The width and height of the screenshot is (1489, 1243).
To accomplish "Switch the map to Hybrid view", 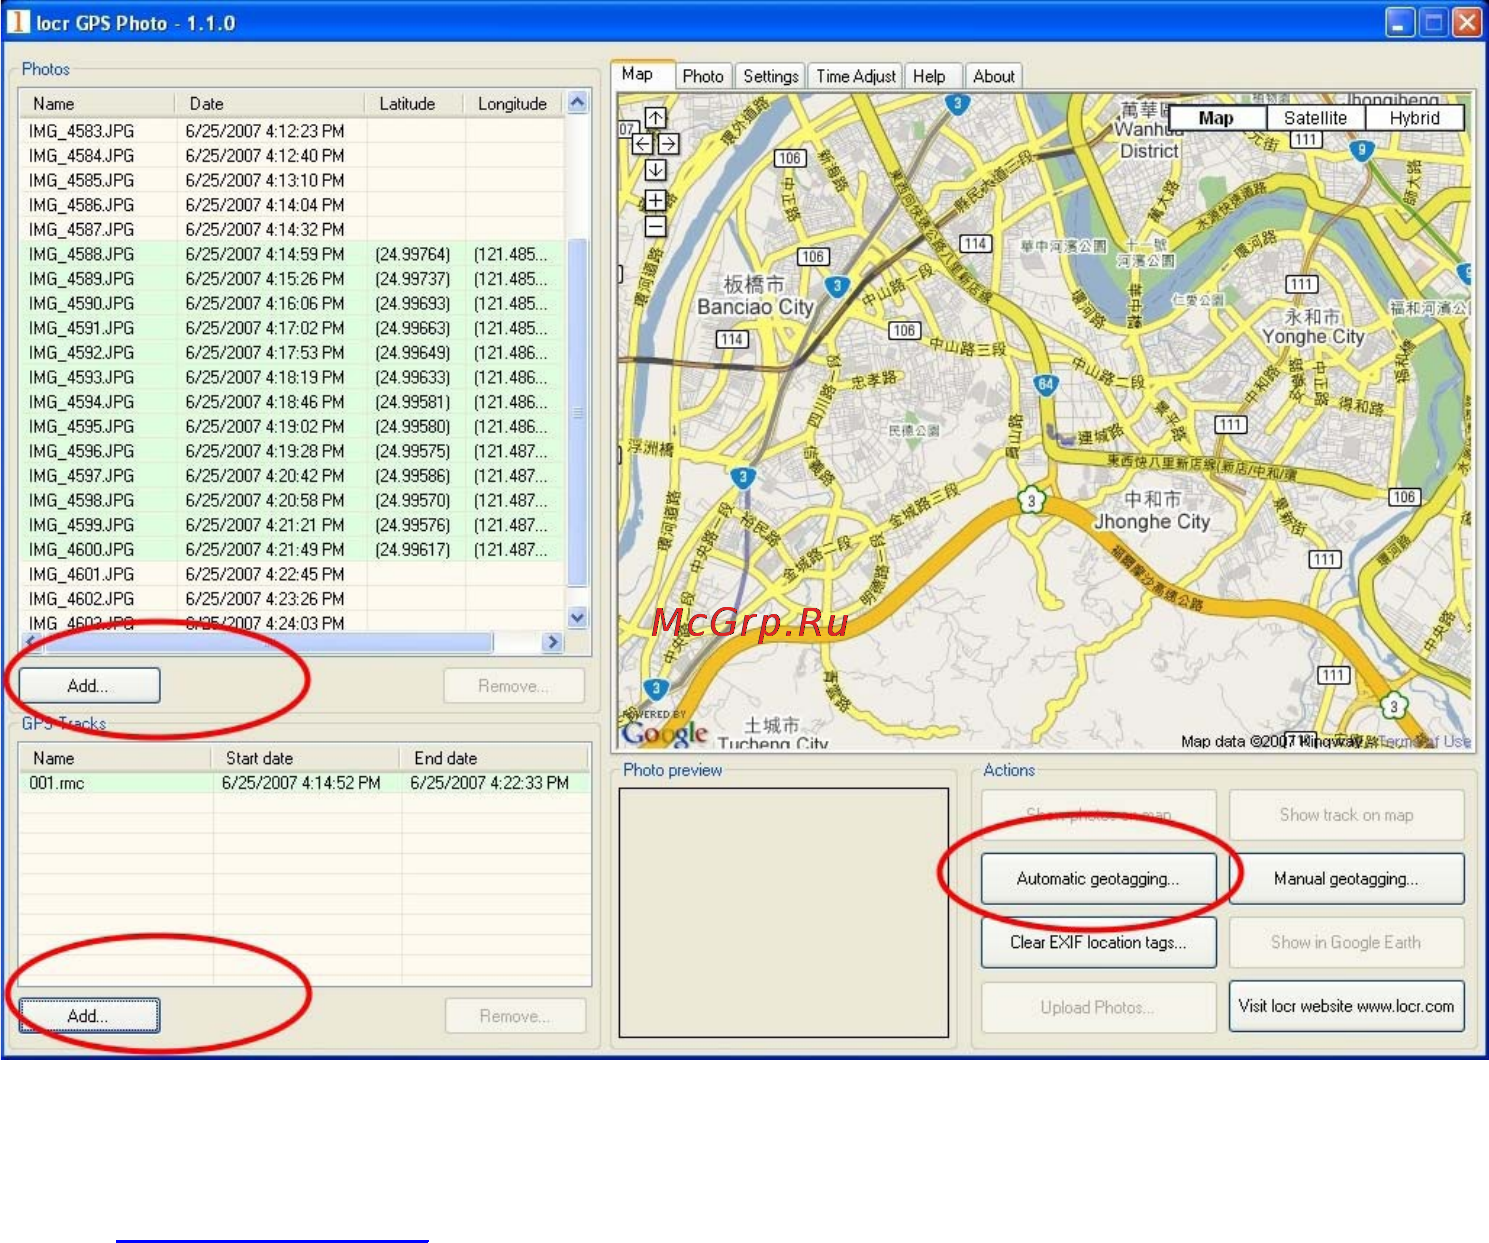I will click(1414, 118).
